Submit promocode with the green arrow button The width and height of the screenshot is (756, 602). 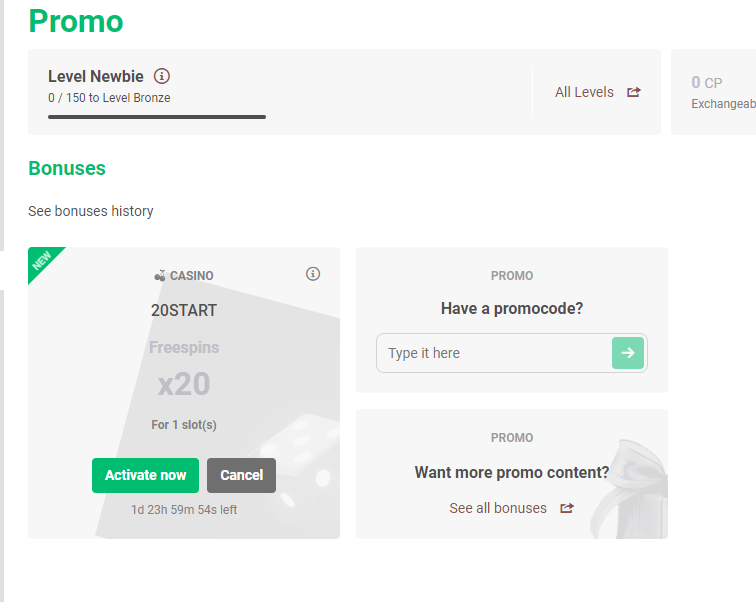pos(628,353)
